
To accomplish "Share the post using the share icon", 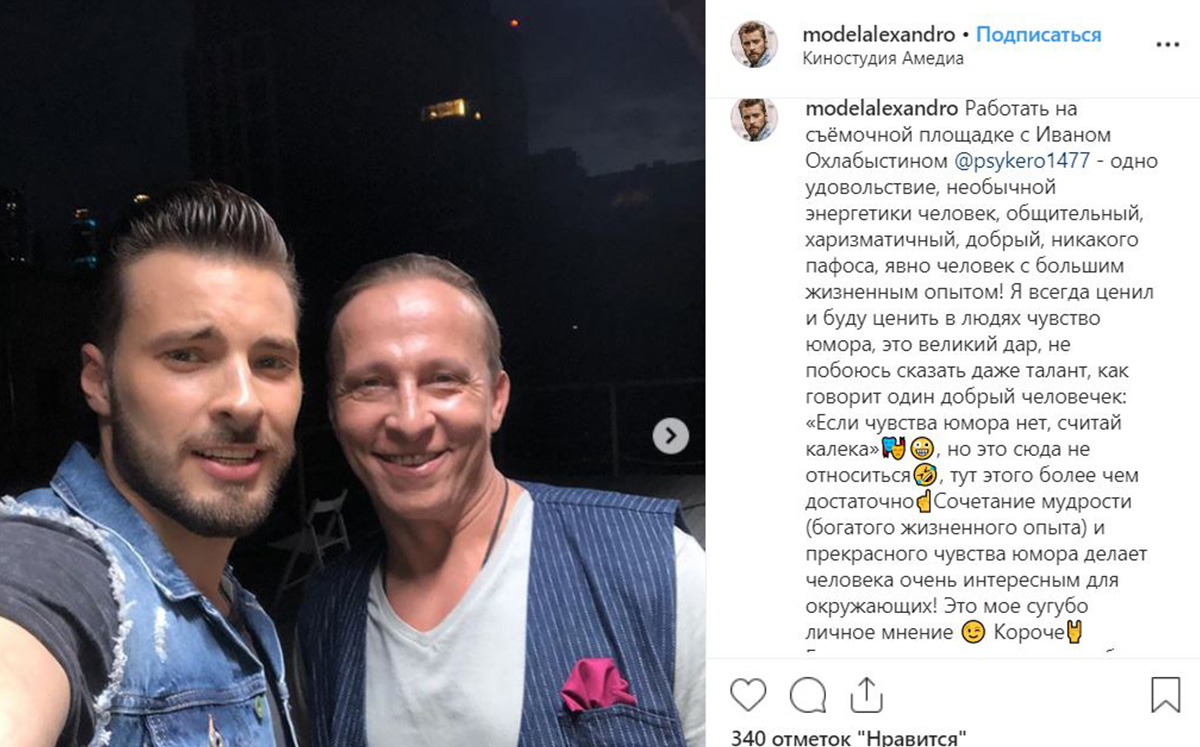I will pyautogui.click(x=866, y=693).
